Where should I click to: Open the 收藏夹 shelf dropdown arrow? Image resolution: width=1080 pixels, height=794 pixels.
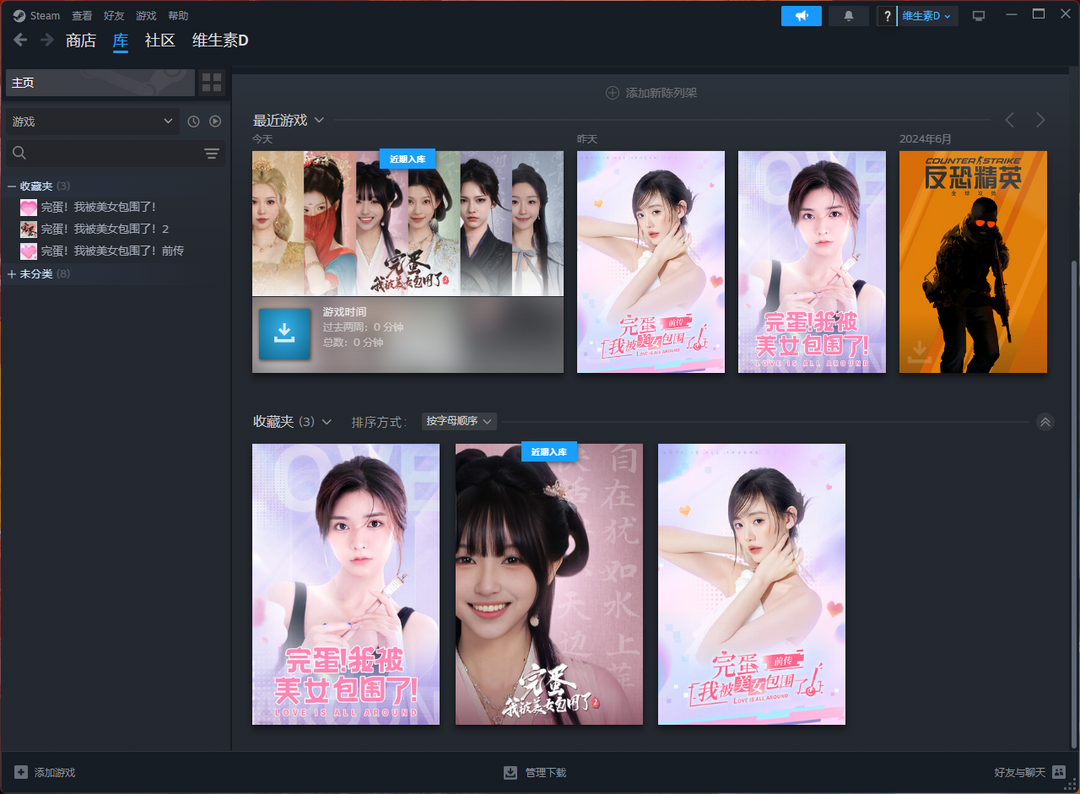click(326, 422)
